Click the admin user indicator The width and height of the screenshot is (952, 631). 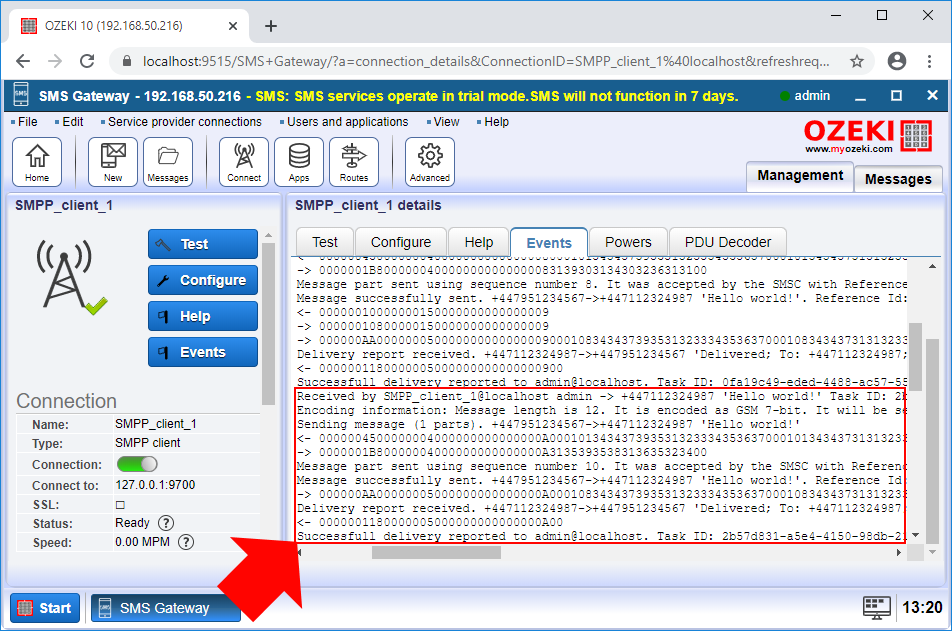805,95
